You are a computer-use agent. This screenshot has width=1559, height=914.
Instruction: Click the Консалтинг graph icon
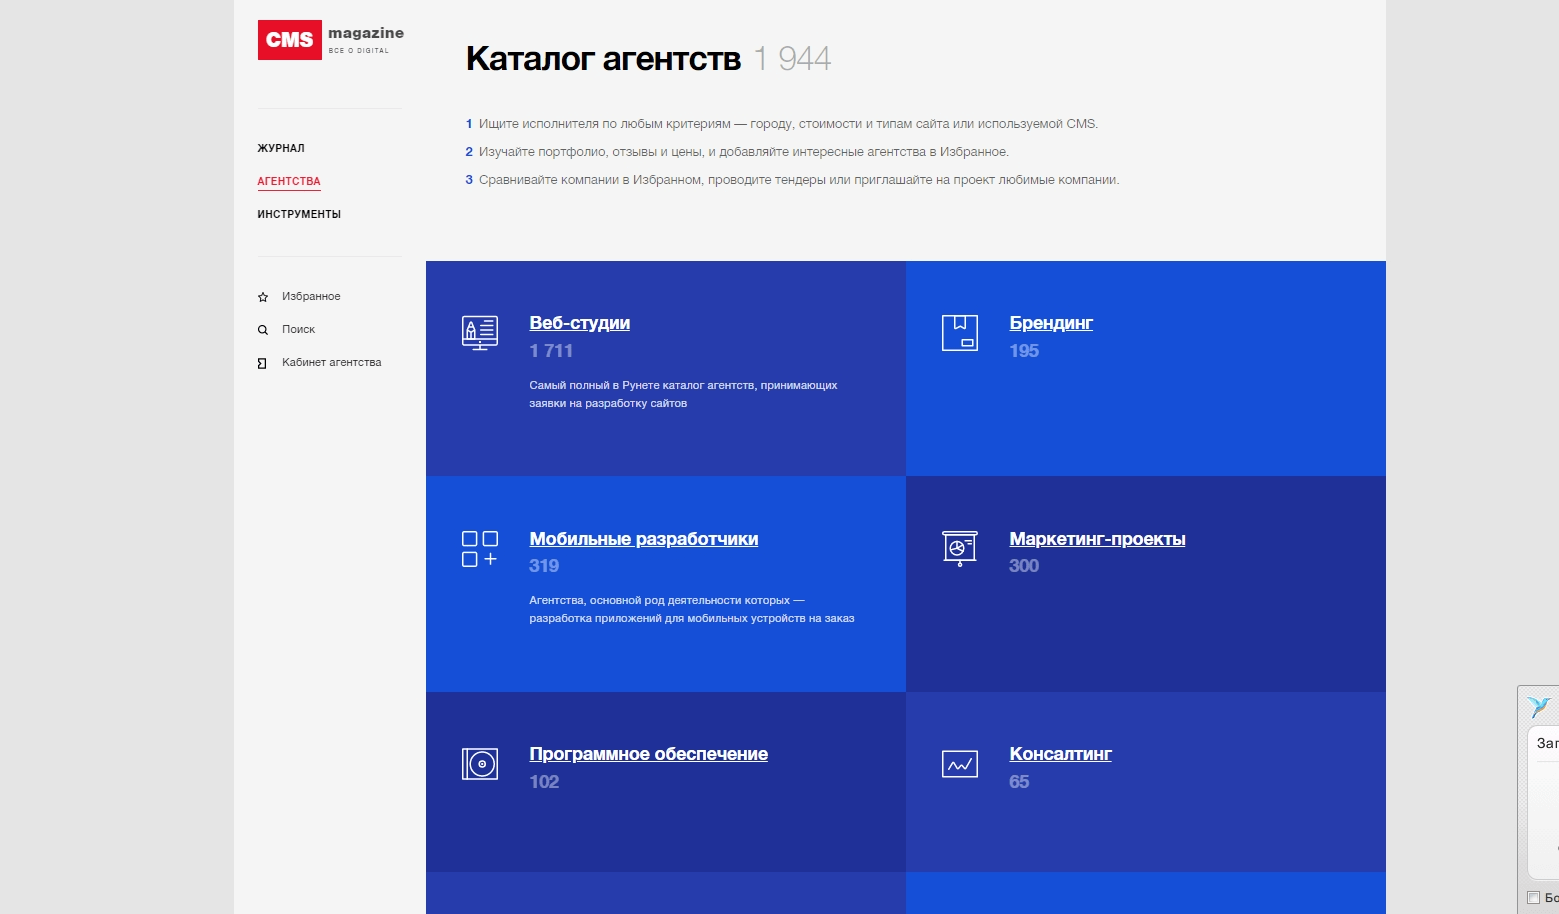(959, 764)
